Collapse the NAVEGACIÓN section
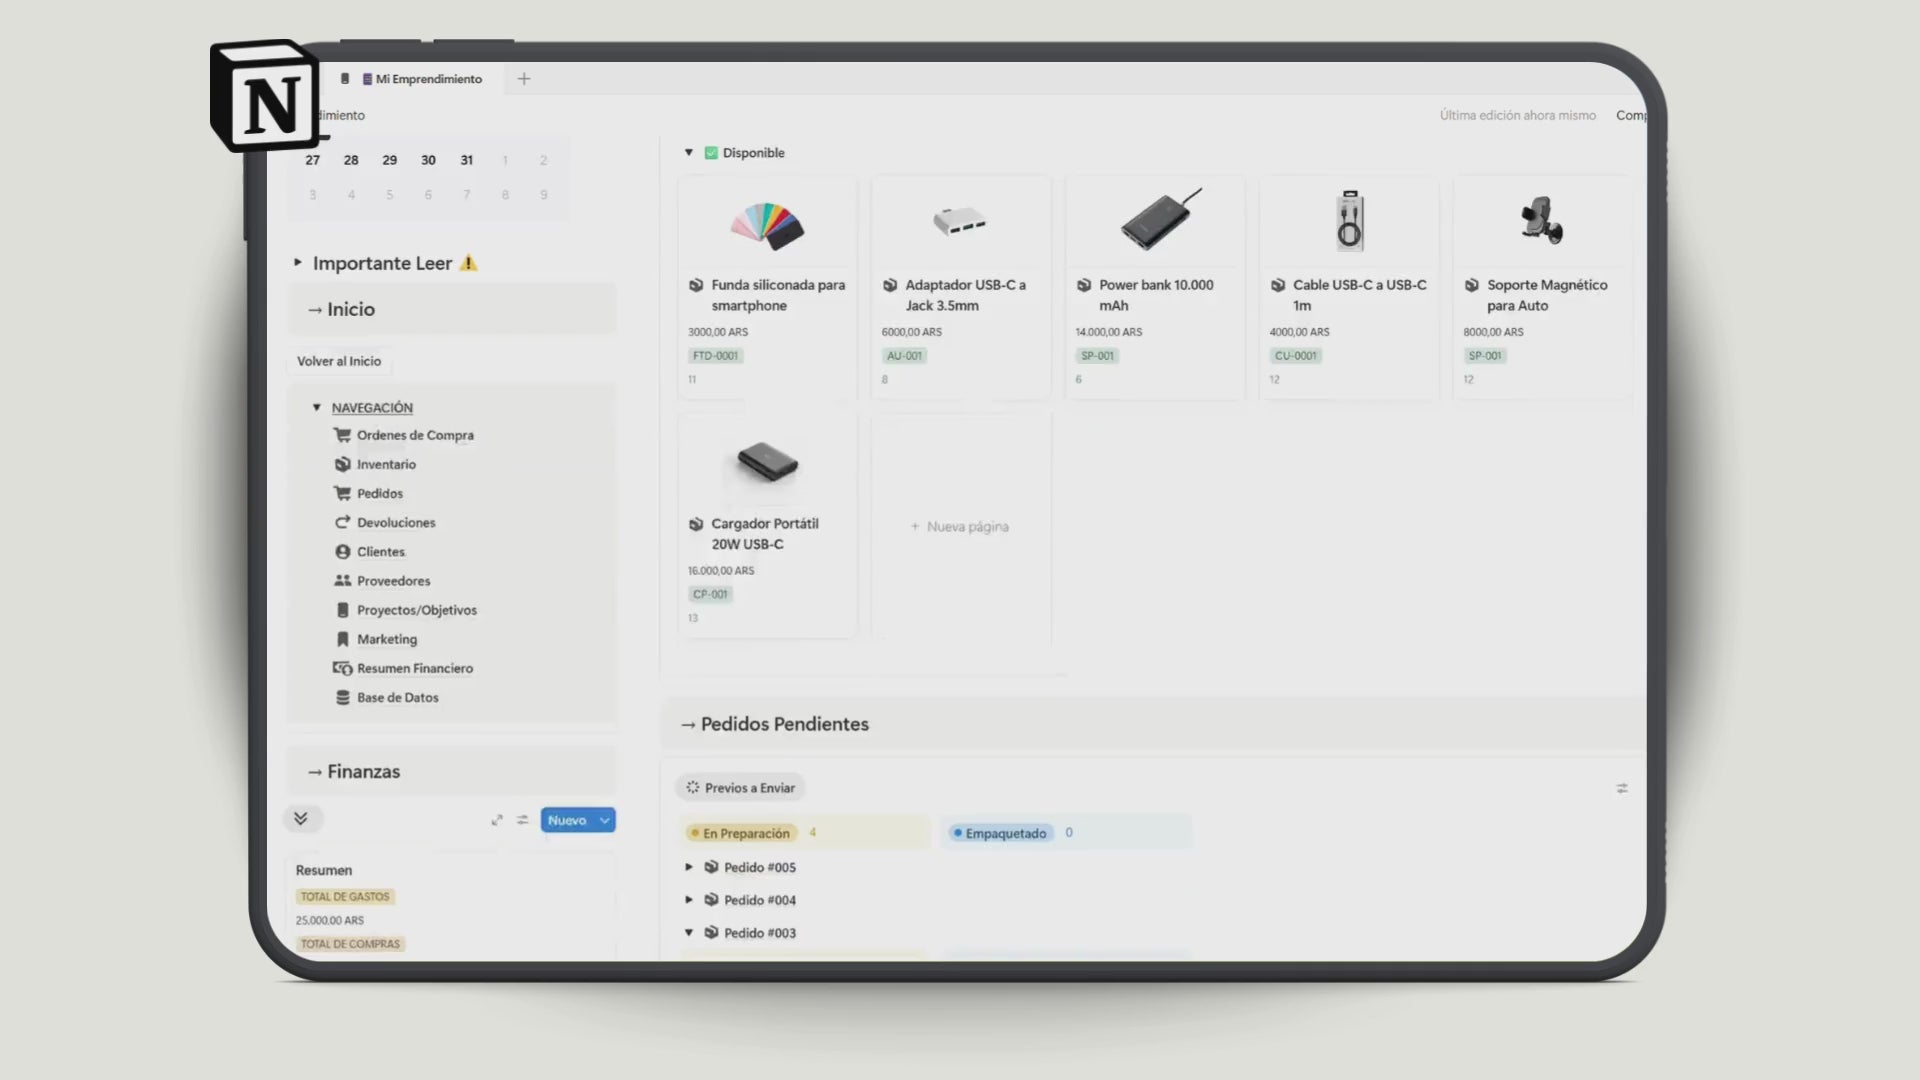This screenshot has width=1920, height=1080. click(316, 407)
